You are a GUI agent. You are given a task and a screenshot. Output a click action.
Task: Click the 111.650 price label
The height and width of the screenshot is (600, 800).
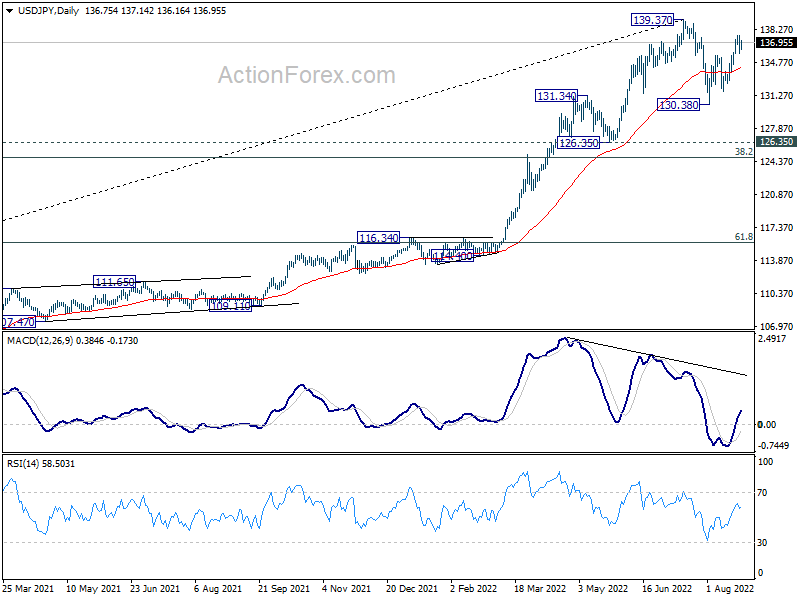115,281
